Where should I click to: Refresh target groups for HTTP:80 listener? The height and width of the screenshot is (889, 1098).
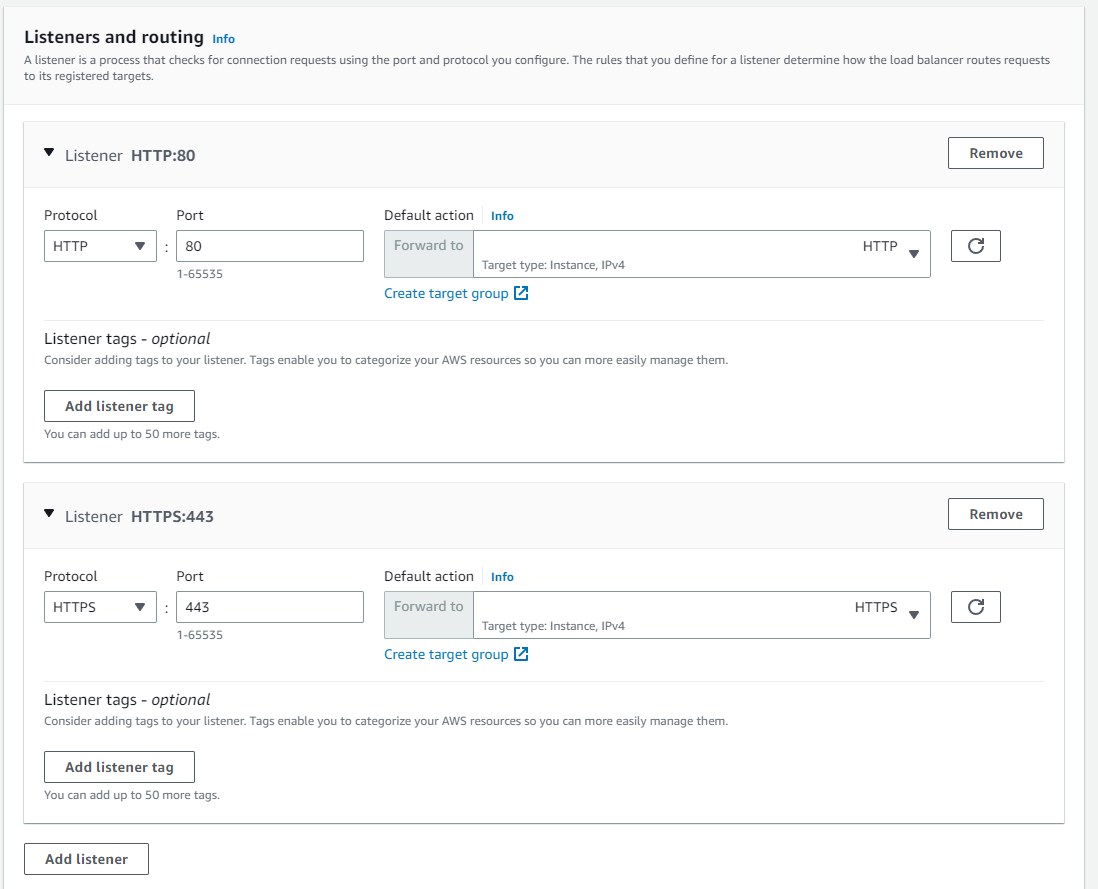tap(975, 246)
